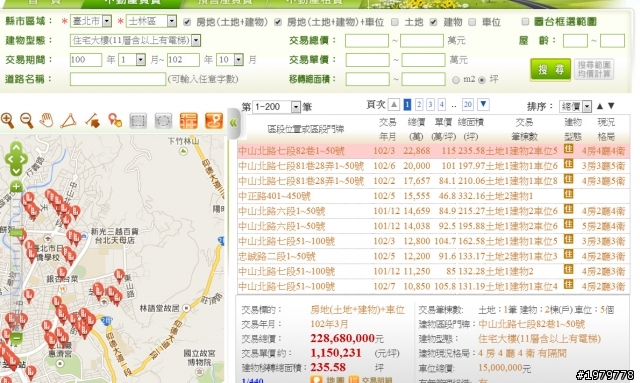
Task: Toggle 房地(土地+建物) checkbox
Action: (x=187, y=22)
